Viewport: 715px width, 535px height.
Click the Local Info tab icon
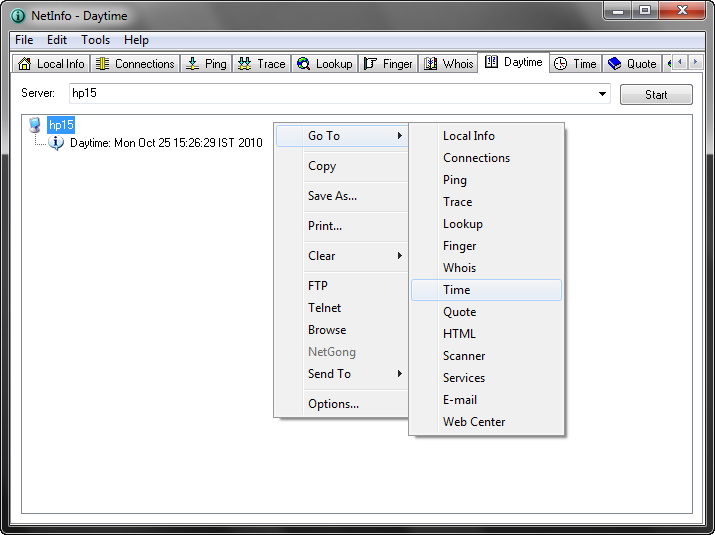click(x=26, y=64)
